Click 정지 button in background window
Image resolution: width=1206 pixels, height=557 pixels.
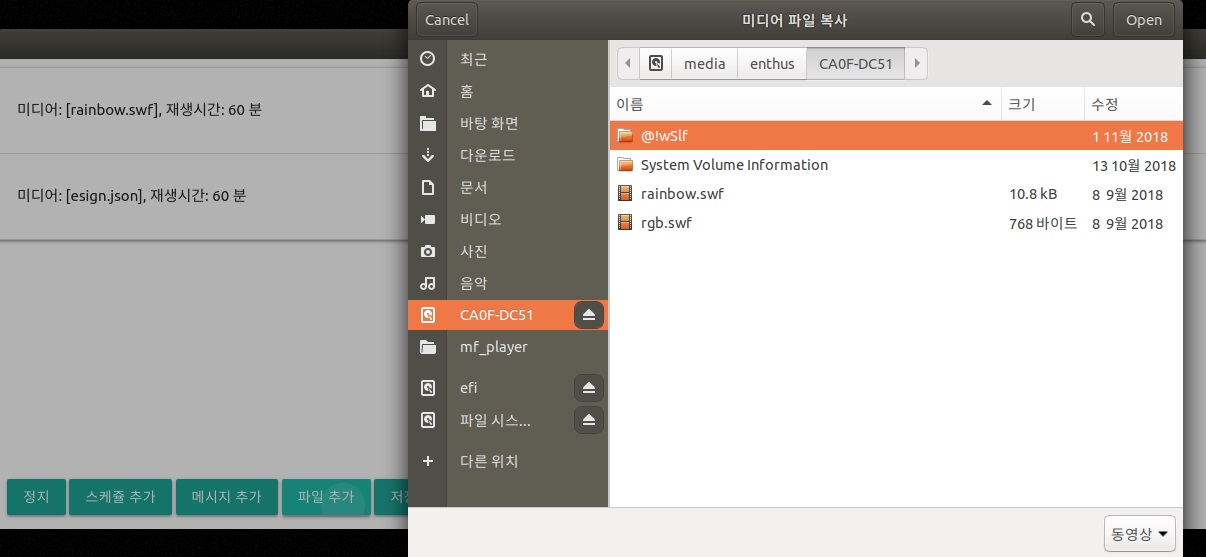[x=36, y=497]
